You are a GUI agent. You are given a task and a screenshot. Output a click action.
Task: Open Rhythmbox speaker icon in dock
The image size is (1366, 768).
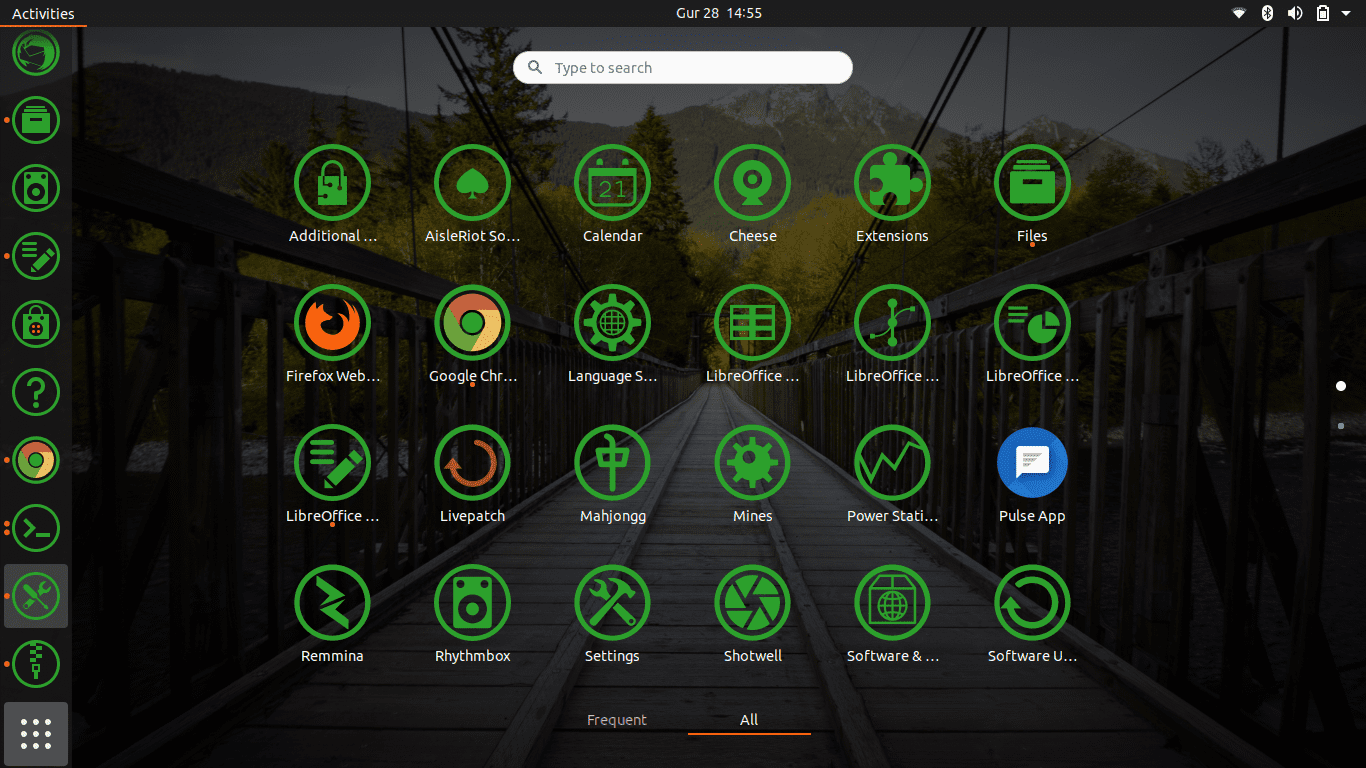coord(36,188)
